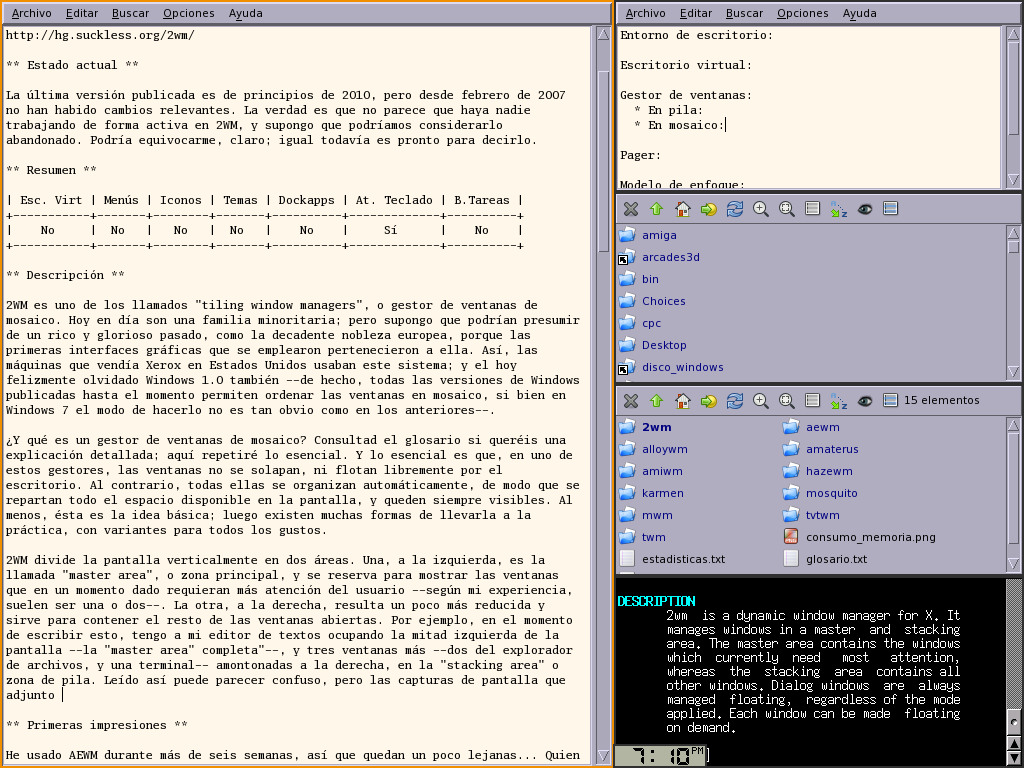Screen dimensions: 1024x768
Task: Open Ayuda menu in right editor
Action: (x=859, y=13)
